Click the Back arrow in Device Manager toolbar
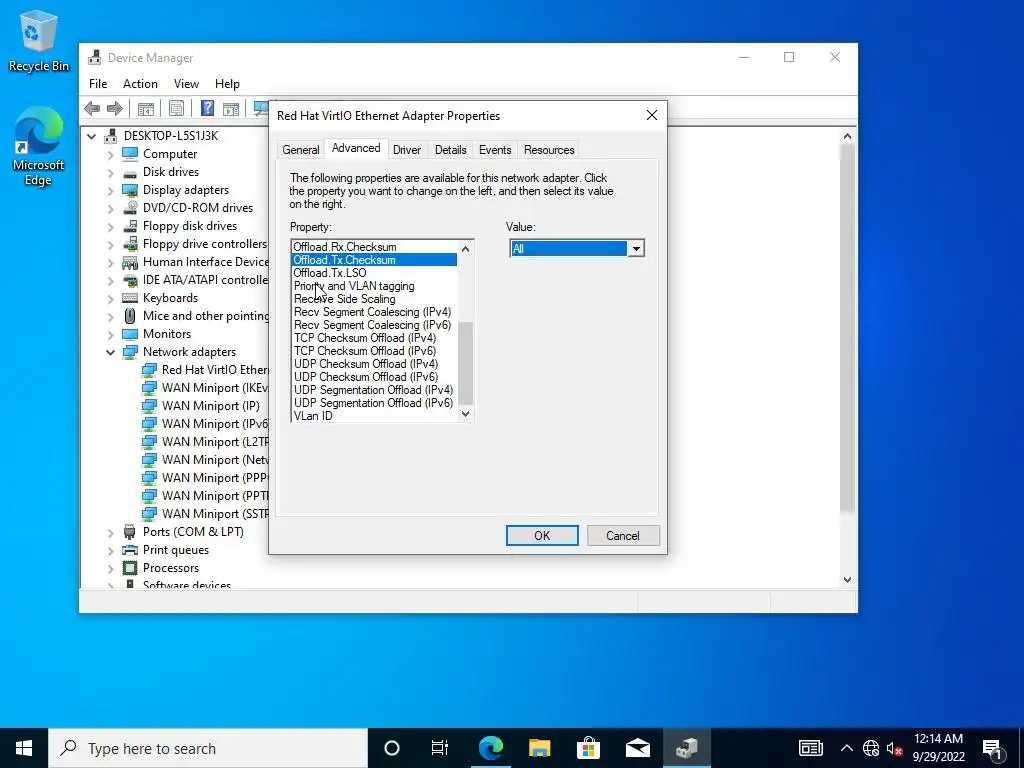Image resolution: width=1024 pixels, height=768 pixels. point(92,108)
